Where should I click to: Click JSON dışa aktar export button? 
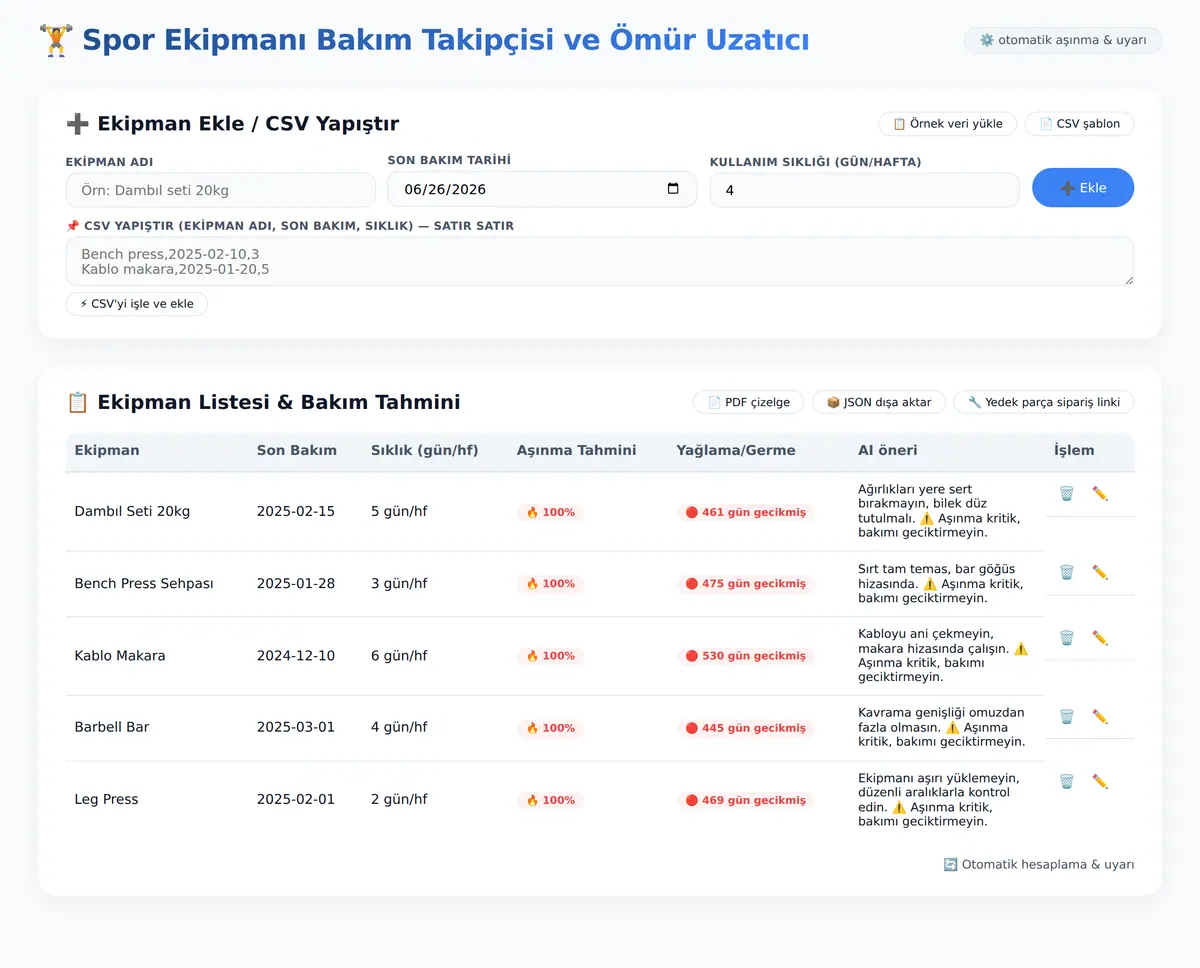(878, 402)
